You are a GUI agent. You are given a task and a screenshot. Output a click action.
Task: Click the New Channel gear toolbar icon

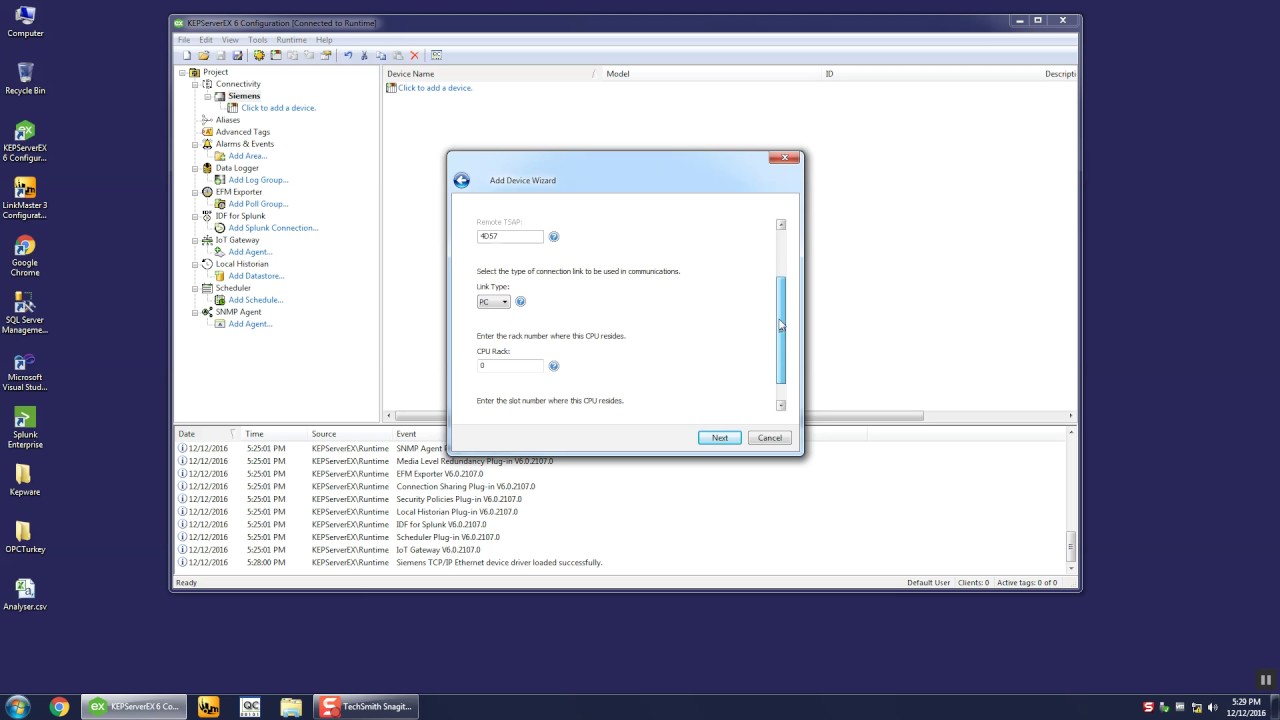point(259,55)
